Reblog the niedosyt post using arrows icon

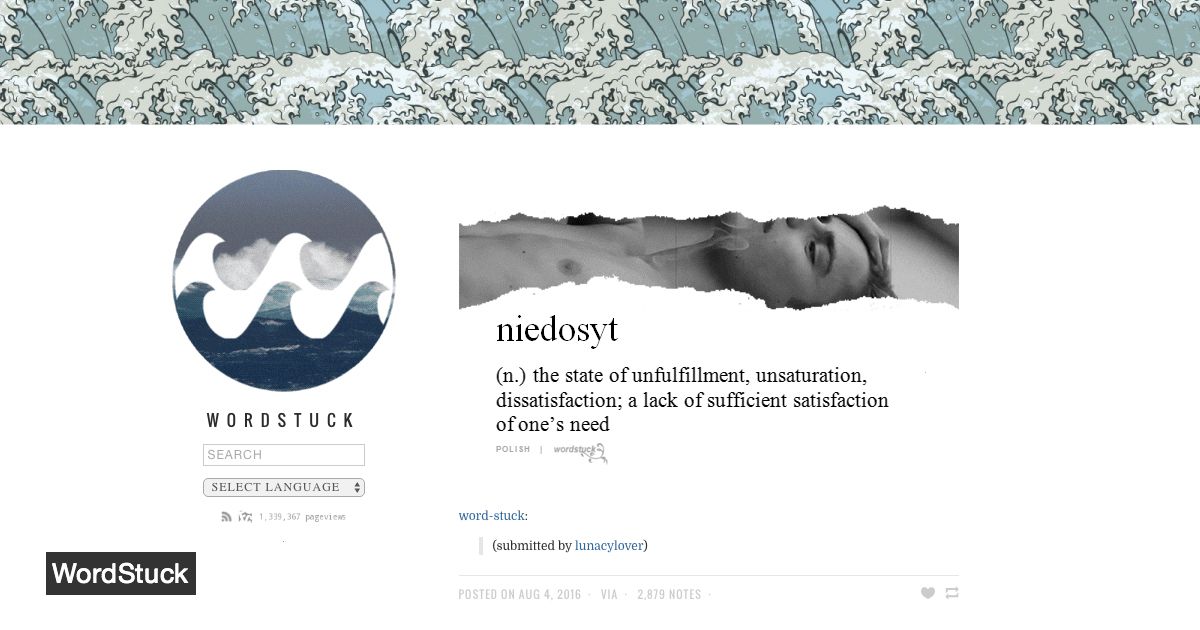[952, 593]
